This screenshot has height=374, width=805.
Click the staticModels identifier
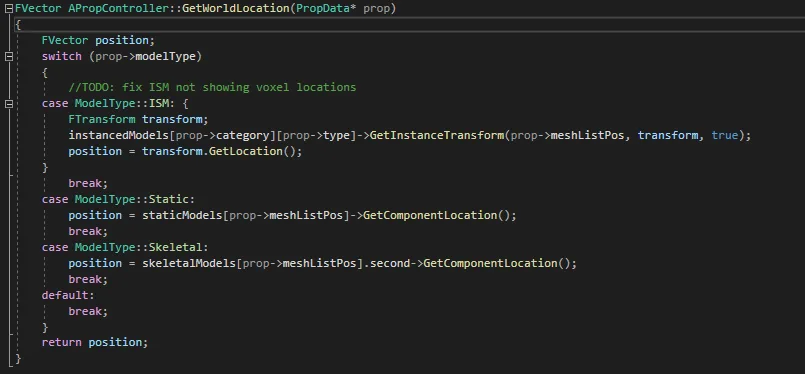pyautogui.click(x=182, y=215)
